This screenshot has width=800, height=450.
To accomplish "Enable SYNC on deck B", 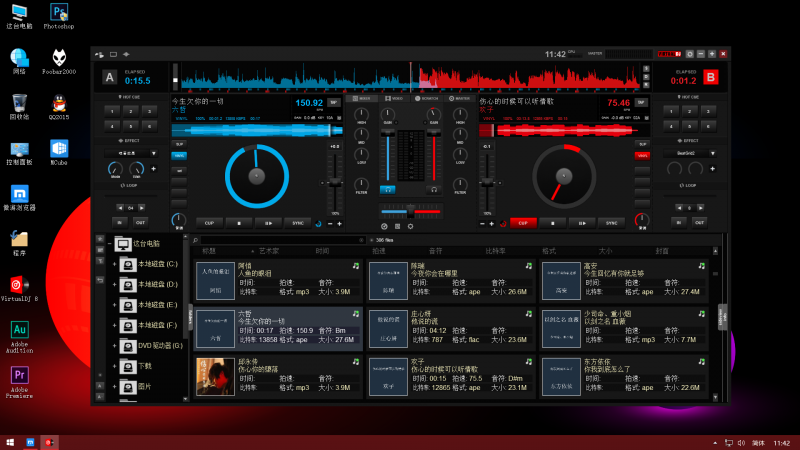I will click(613, 222).
